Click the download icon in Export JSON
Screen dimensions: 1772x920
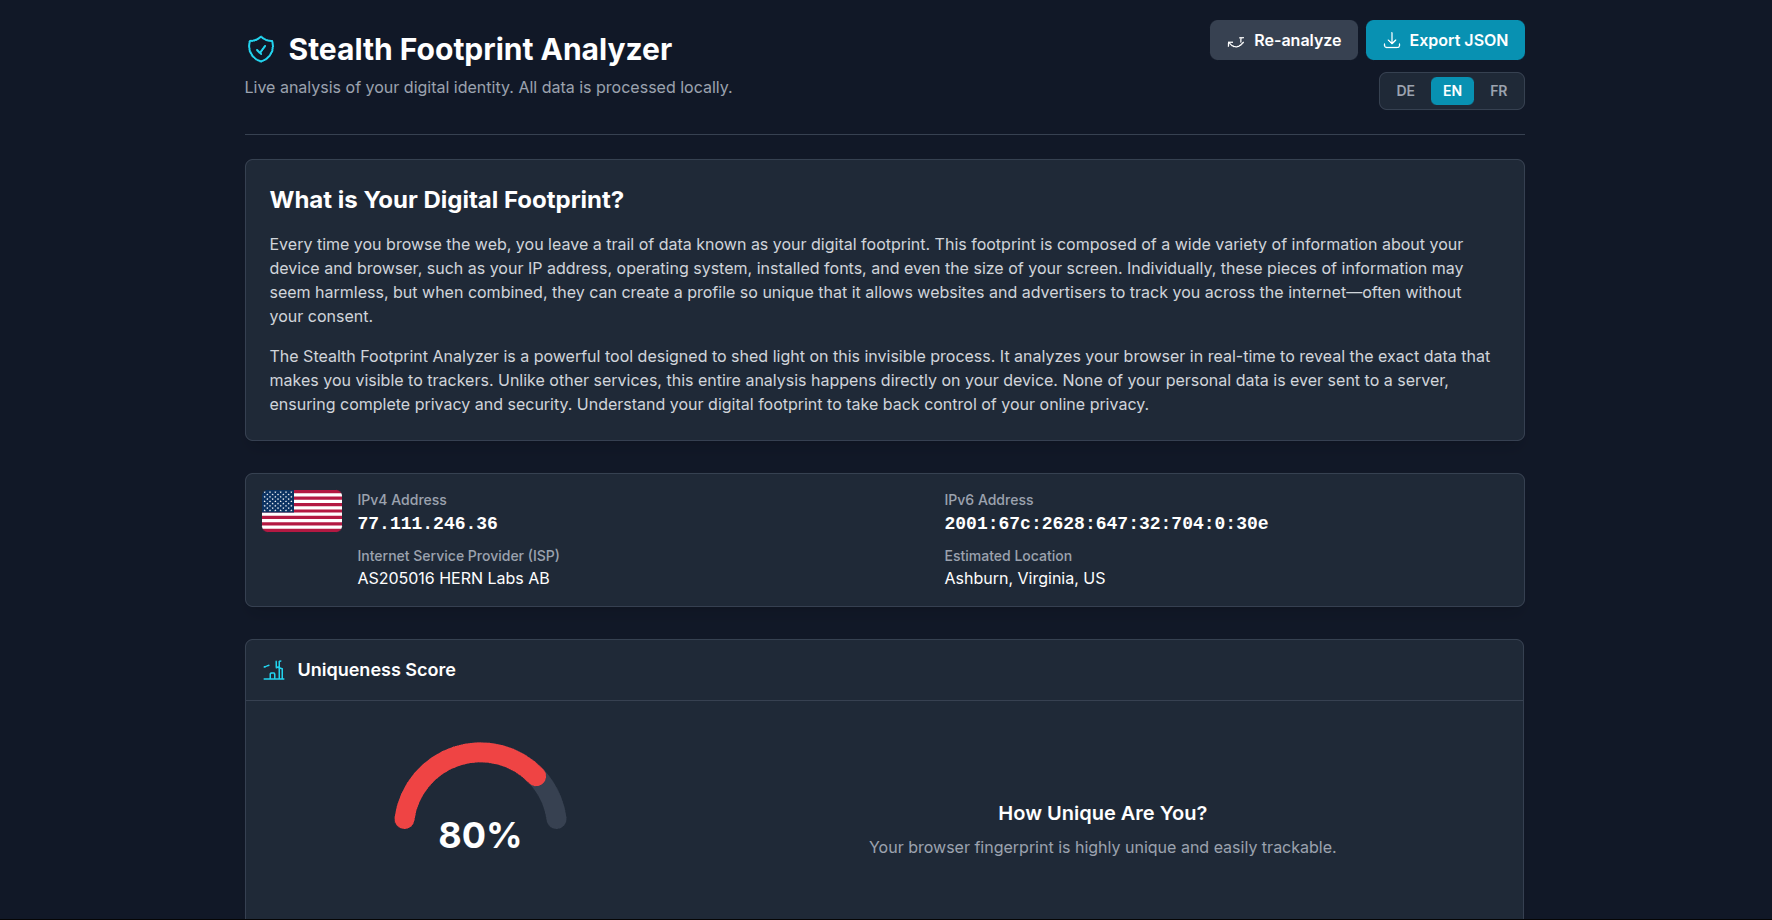tap(1391, 41)
